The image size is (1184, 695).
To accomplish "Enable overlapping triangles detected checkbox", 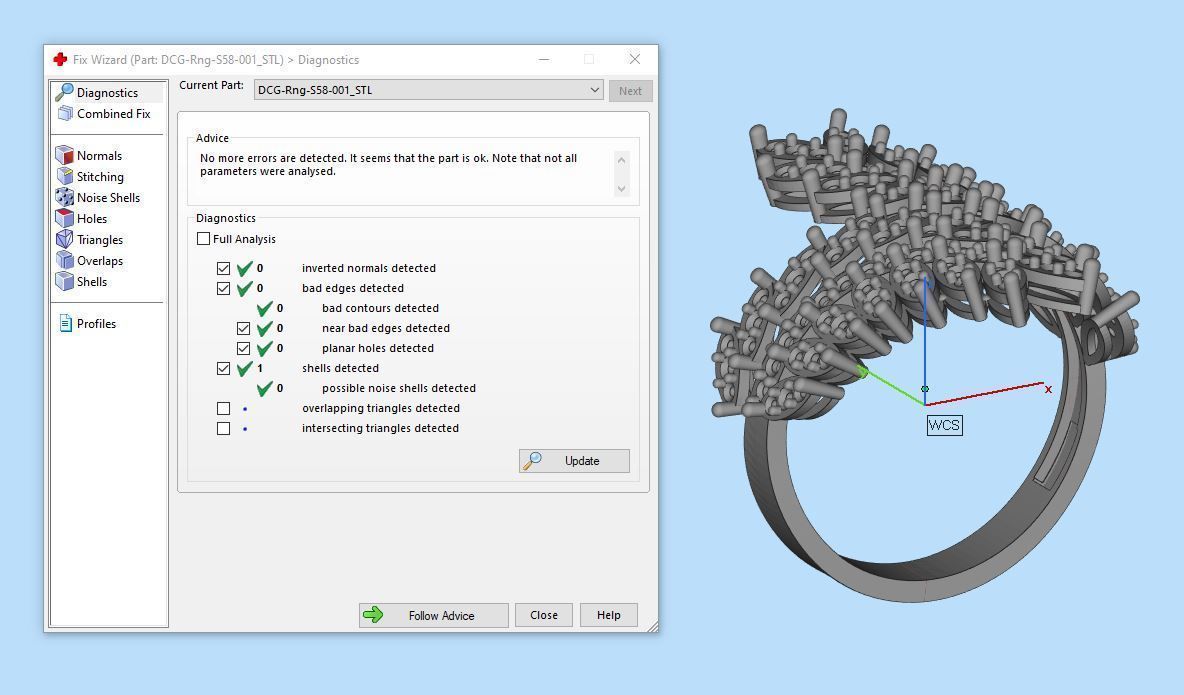I will pos(224,408).
